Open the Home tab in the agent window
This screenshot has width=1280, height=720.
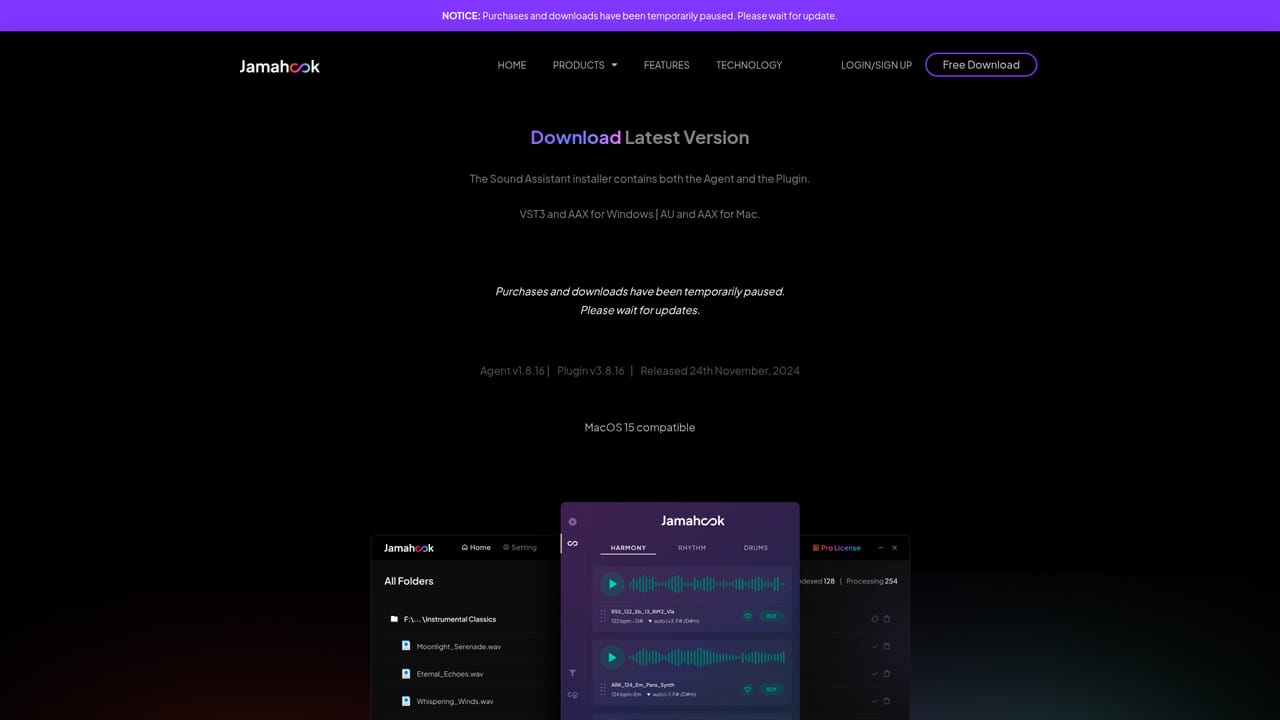point(476,548)
